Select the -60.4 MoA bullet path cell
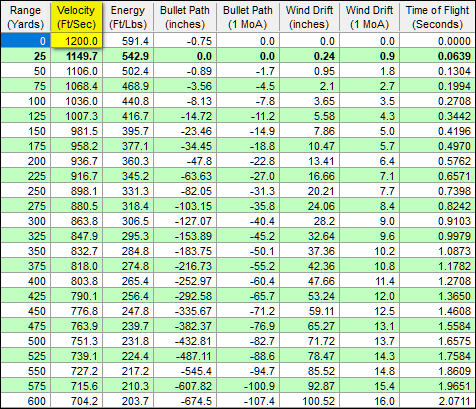This screenshot has height=409, width=476. click(x=248, y=281)
